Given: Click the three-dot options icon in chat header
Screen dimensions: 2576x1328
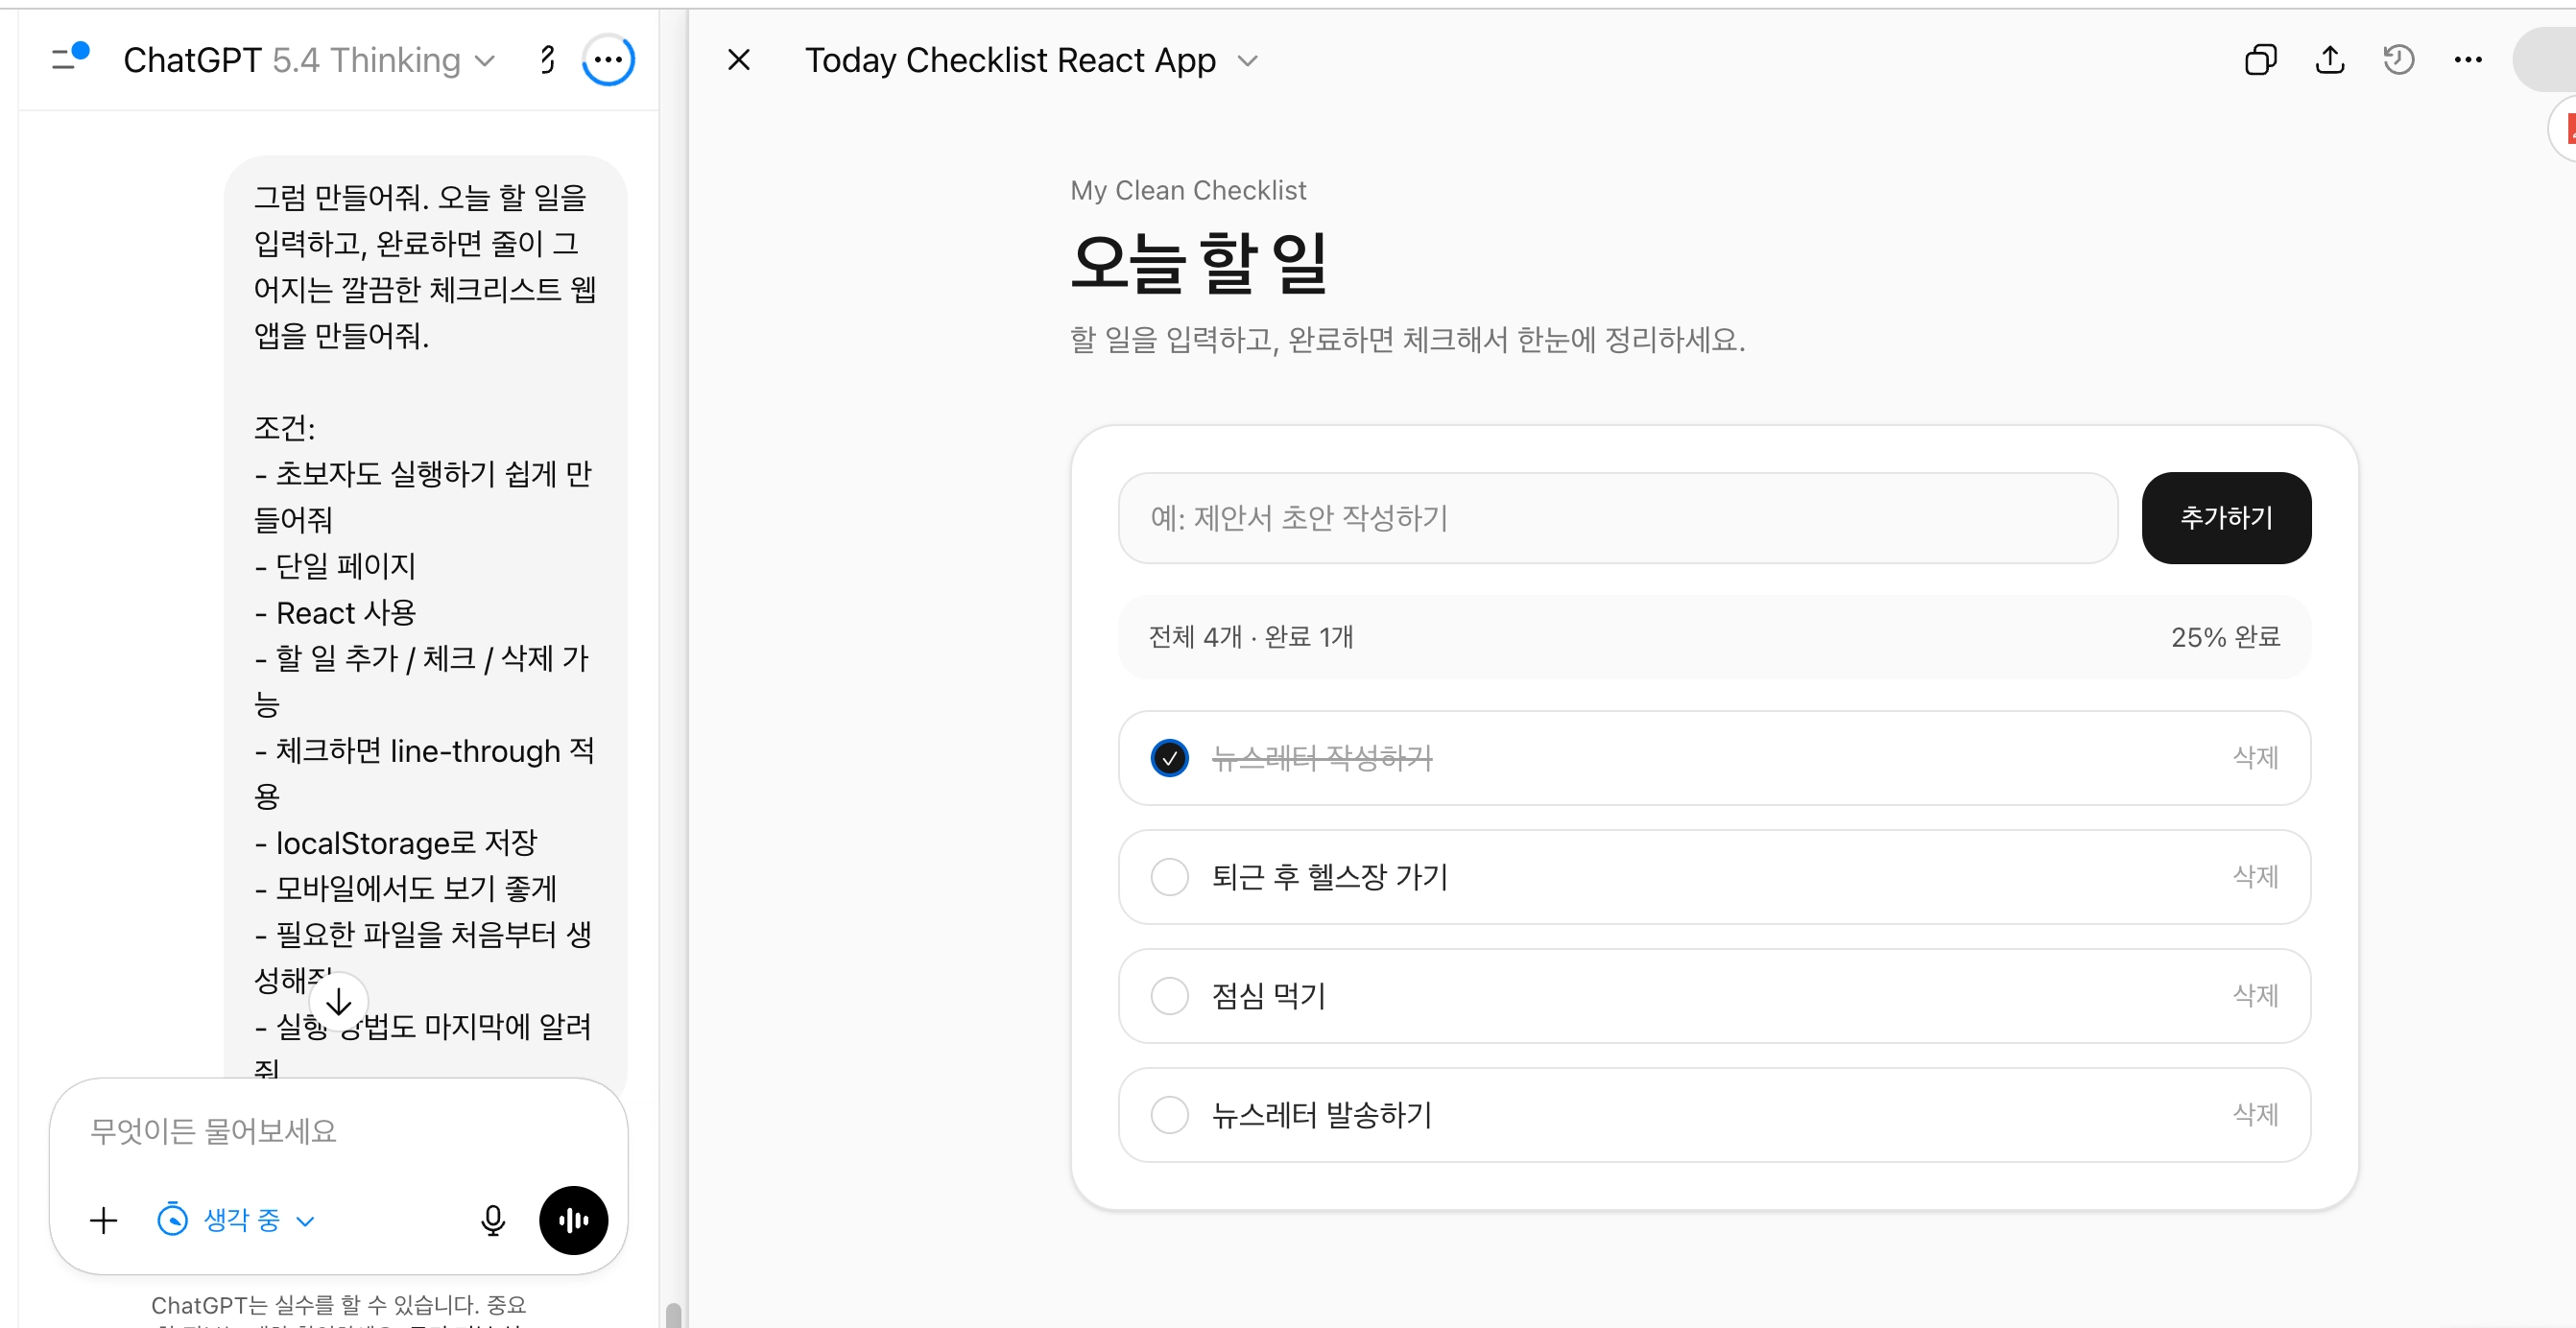Looking at the screenshot, I should click(608, 60).
